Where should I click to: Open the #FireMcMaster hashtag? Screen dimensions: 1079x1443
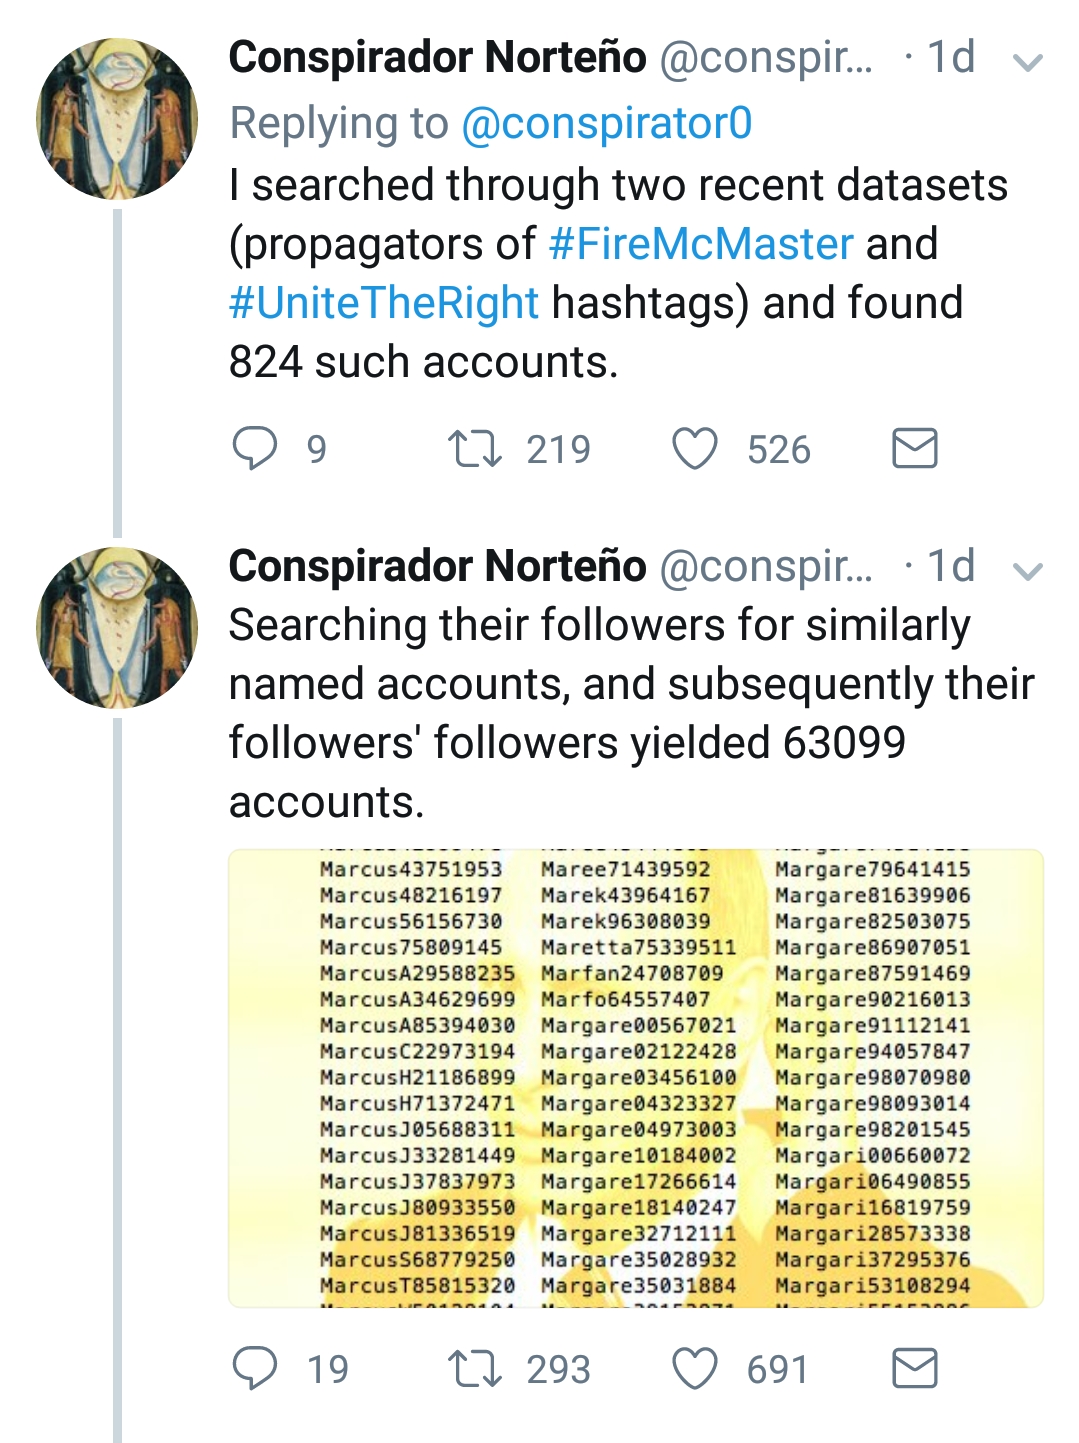point(701,244)
